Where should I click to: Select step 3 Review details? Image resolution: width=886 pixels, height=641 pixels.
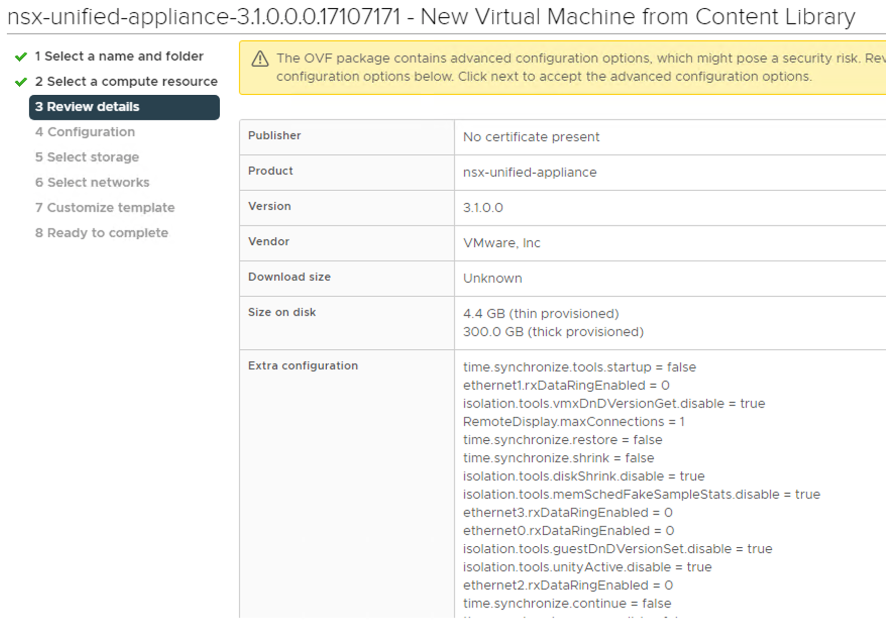(x=124, y=107)
